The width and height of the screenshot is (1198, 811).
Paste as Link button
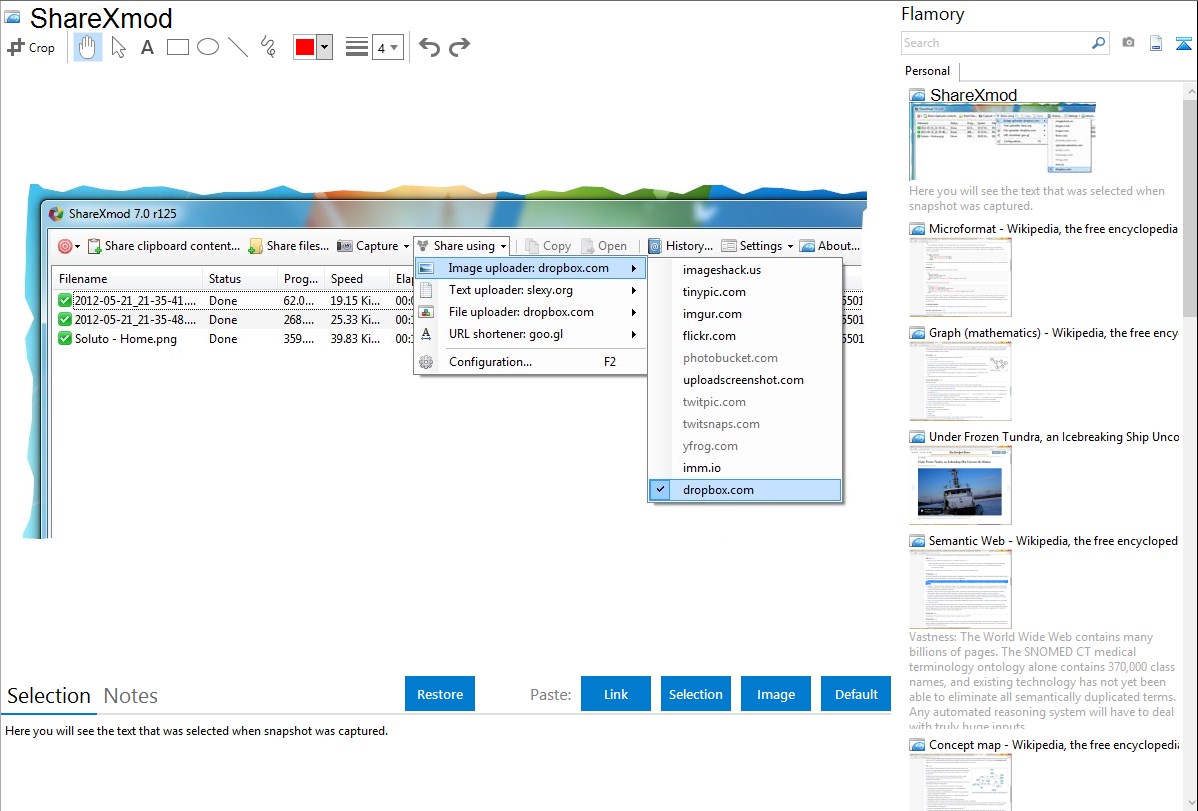[616, 694]
